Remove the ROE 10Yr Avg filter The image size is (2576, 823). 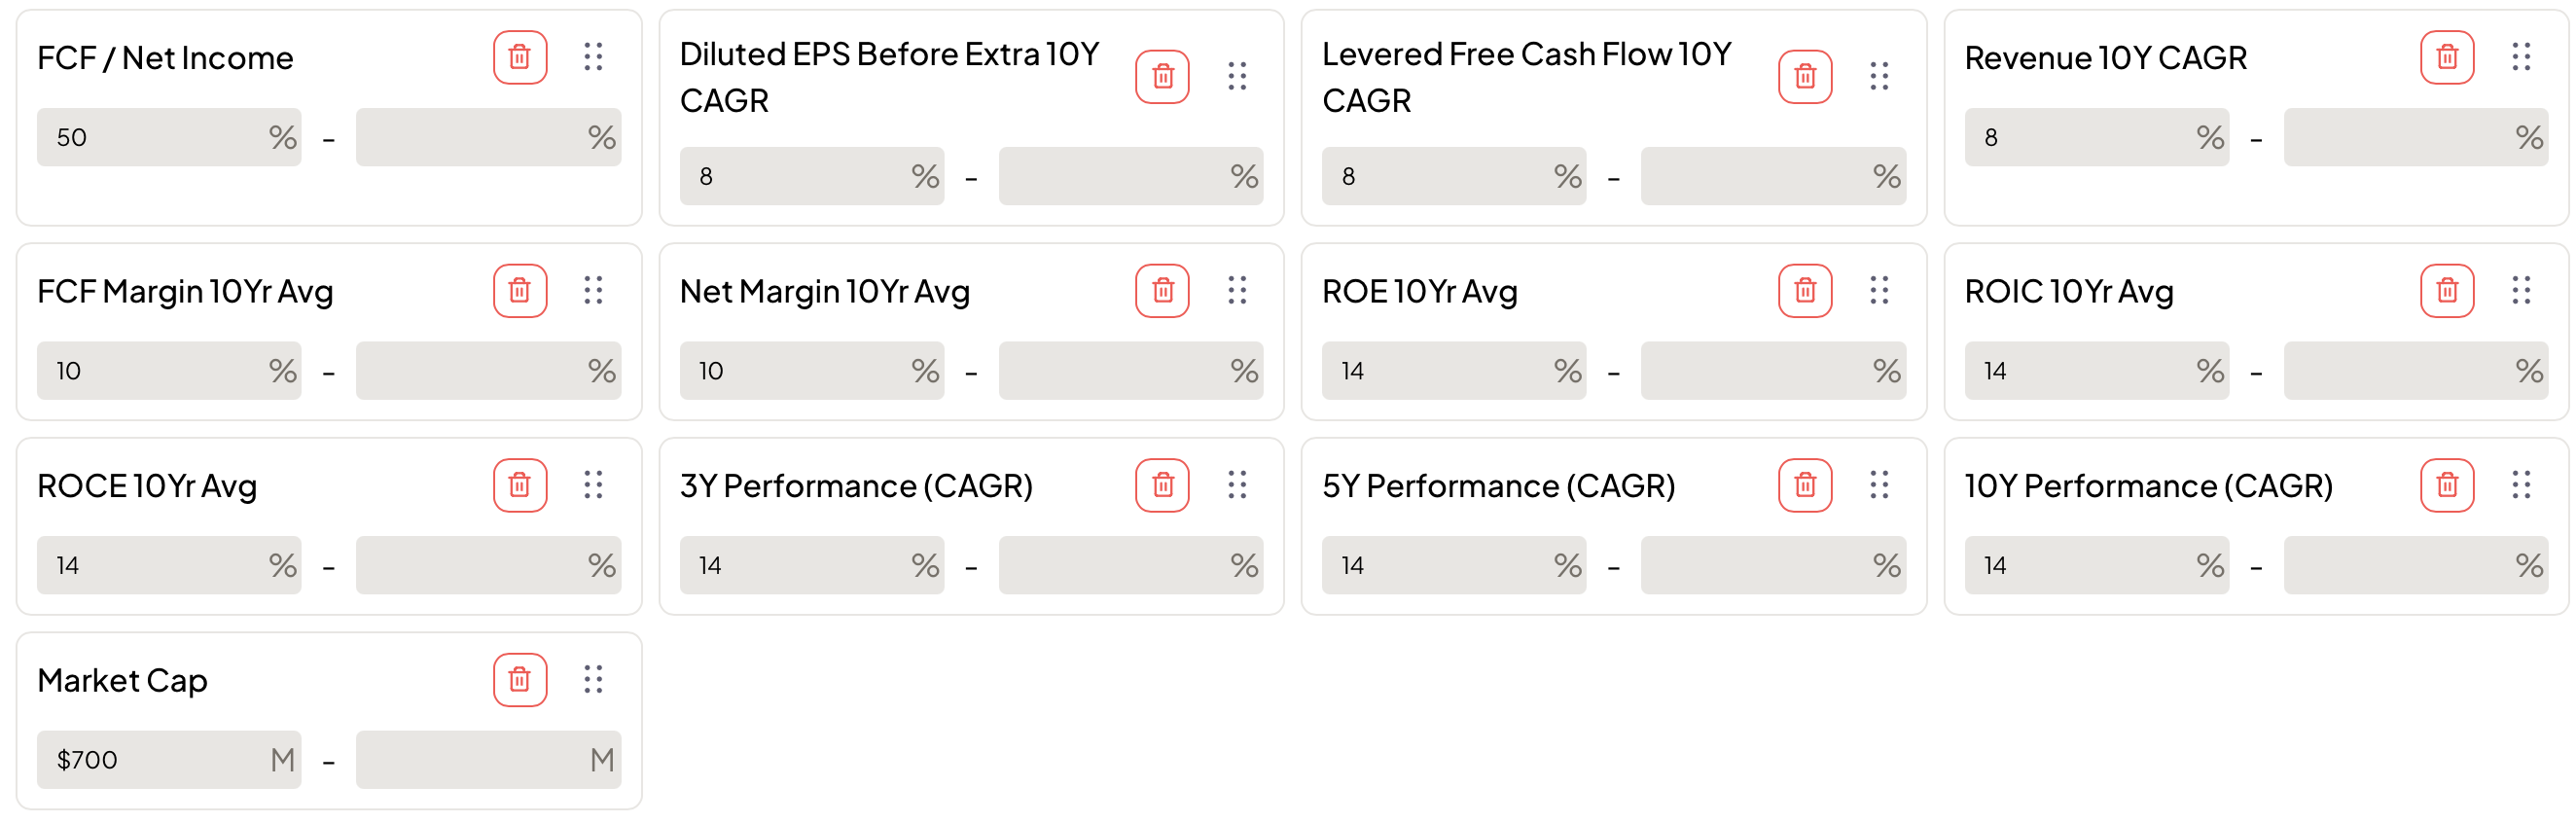1804,291
